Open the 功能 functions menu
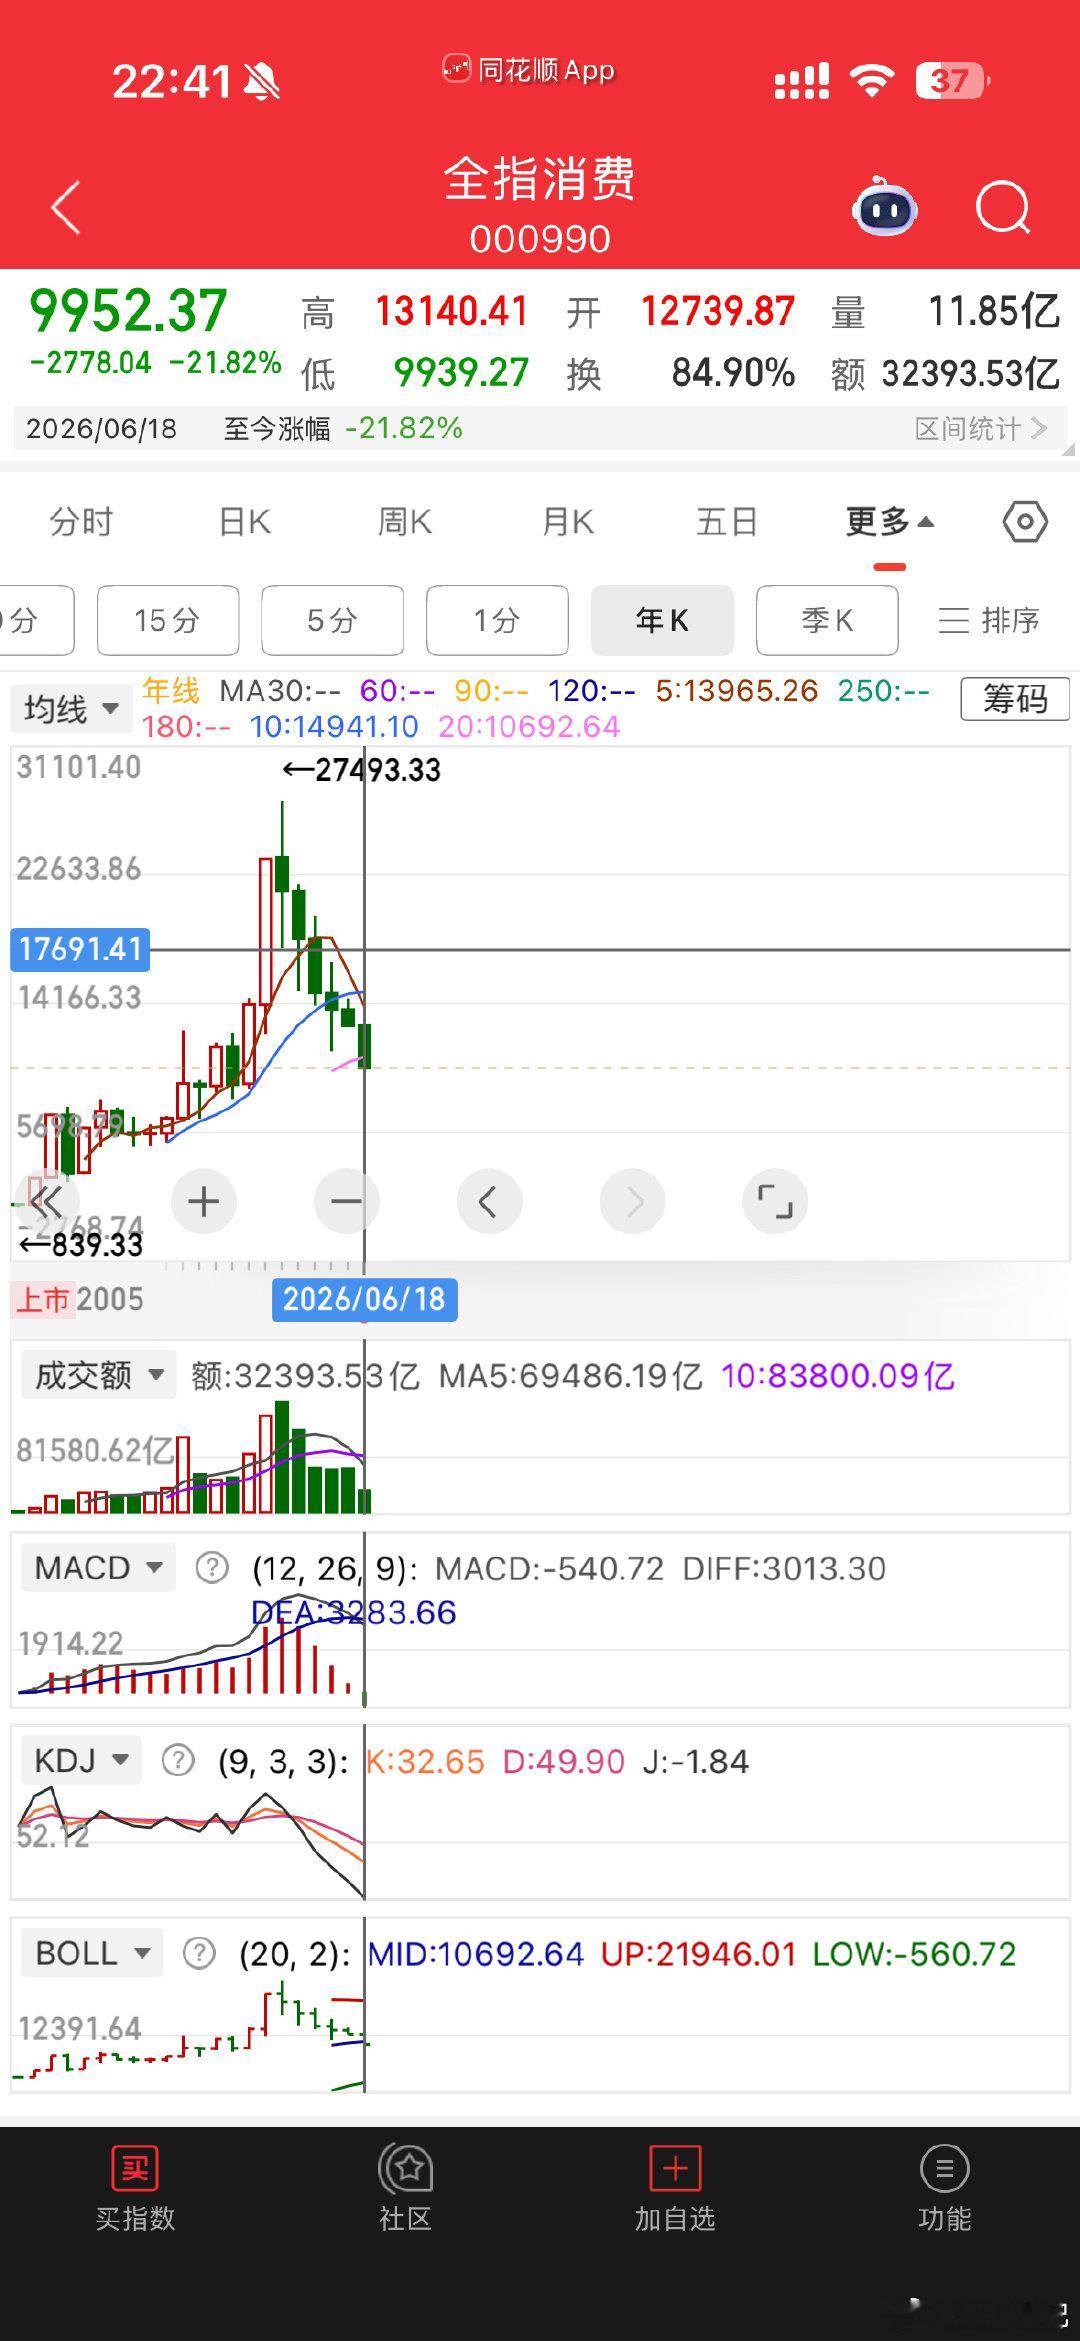 [944, 2190]
